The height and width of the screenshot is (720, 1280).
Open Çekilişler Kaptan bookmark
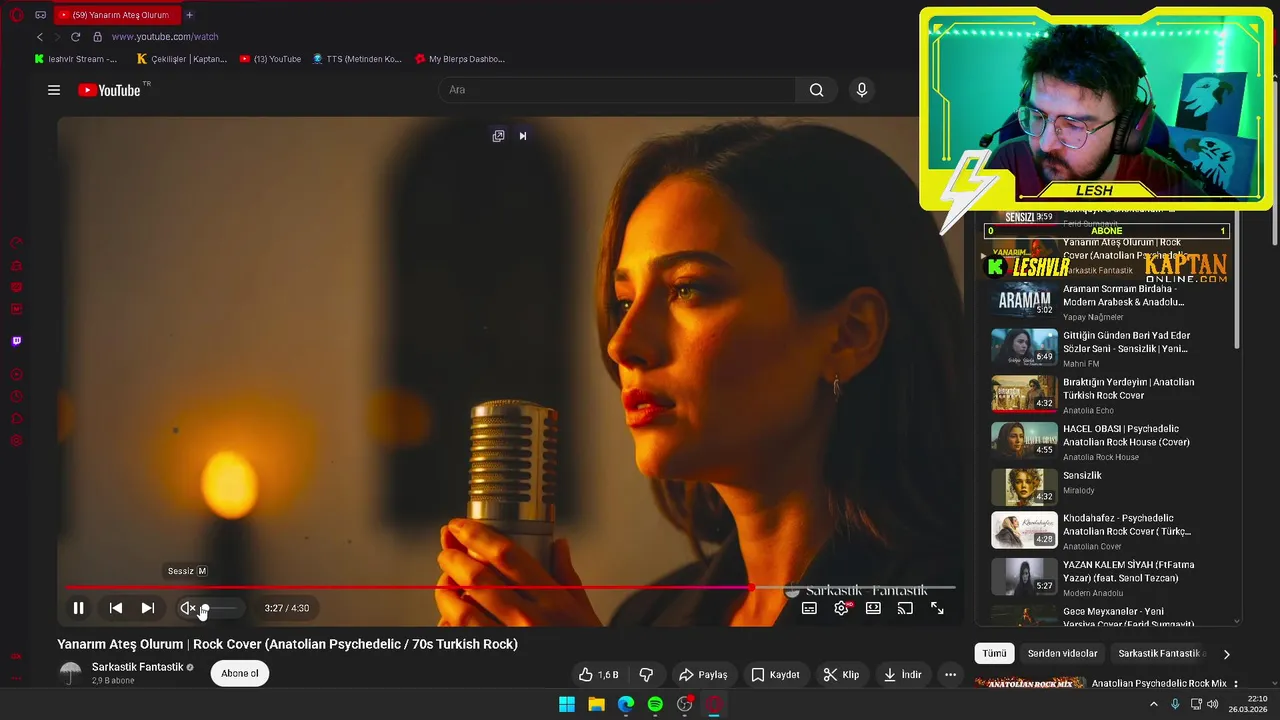(x=182, y=59)
